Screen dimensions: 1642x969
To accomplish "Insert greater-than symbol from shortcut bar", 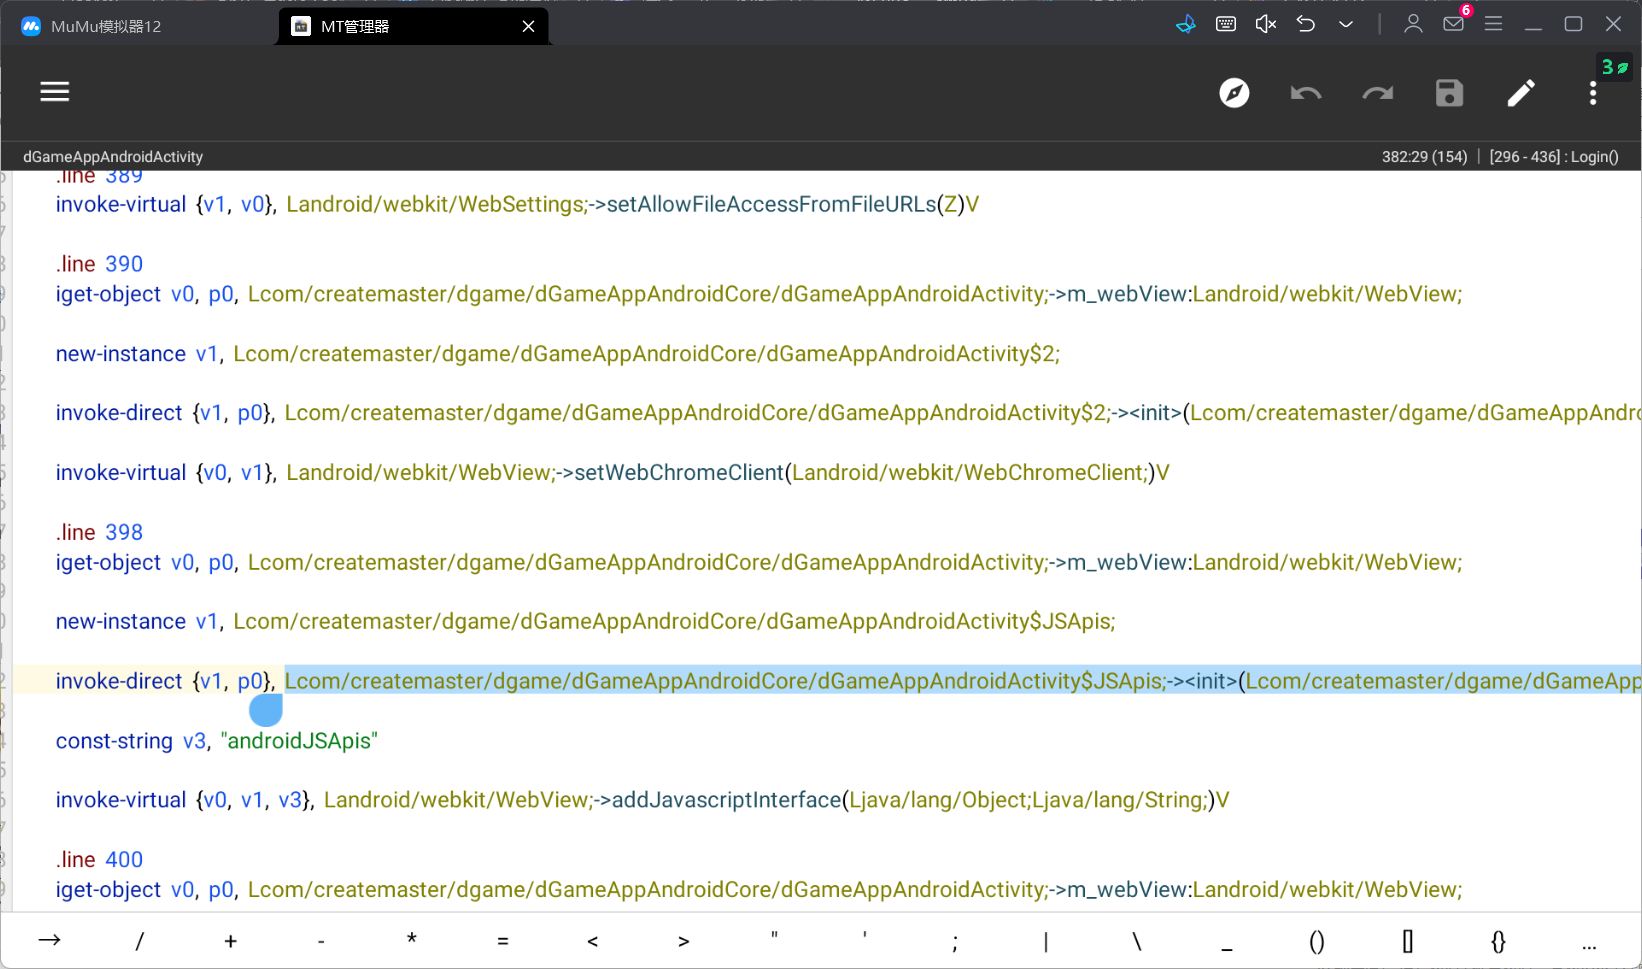I will pyautogui.click(x=684, y=941).
